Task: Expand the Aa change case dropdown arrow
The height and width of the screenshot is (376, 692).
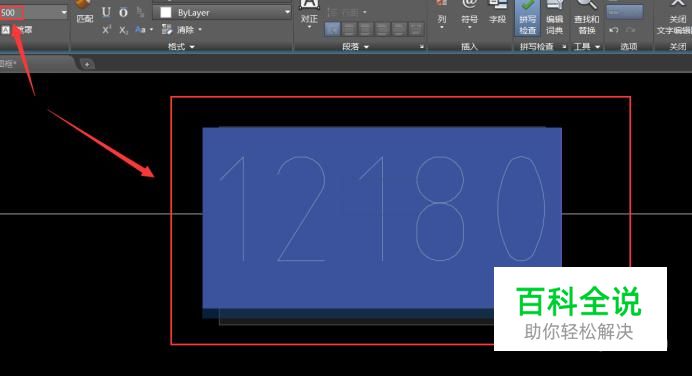Action: pos(151,30)
